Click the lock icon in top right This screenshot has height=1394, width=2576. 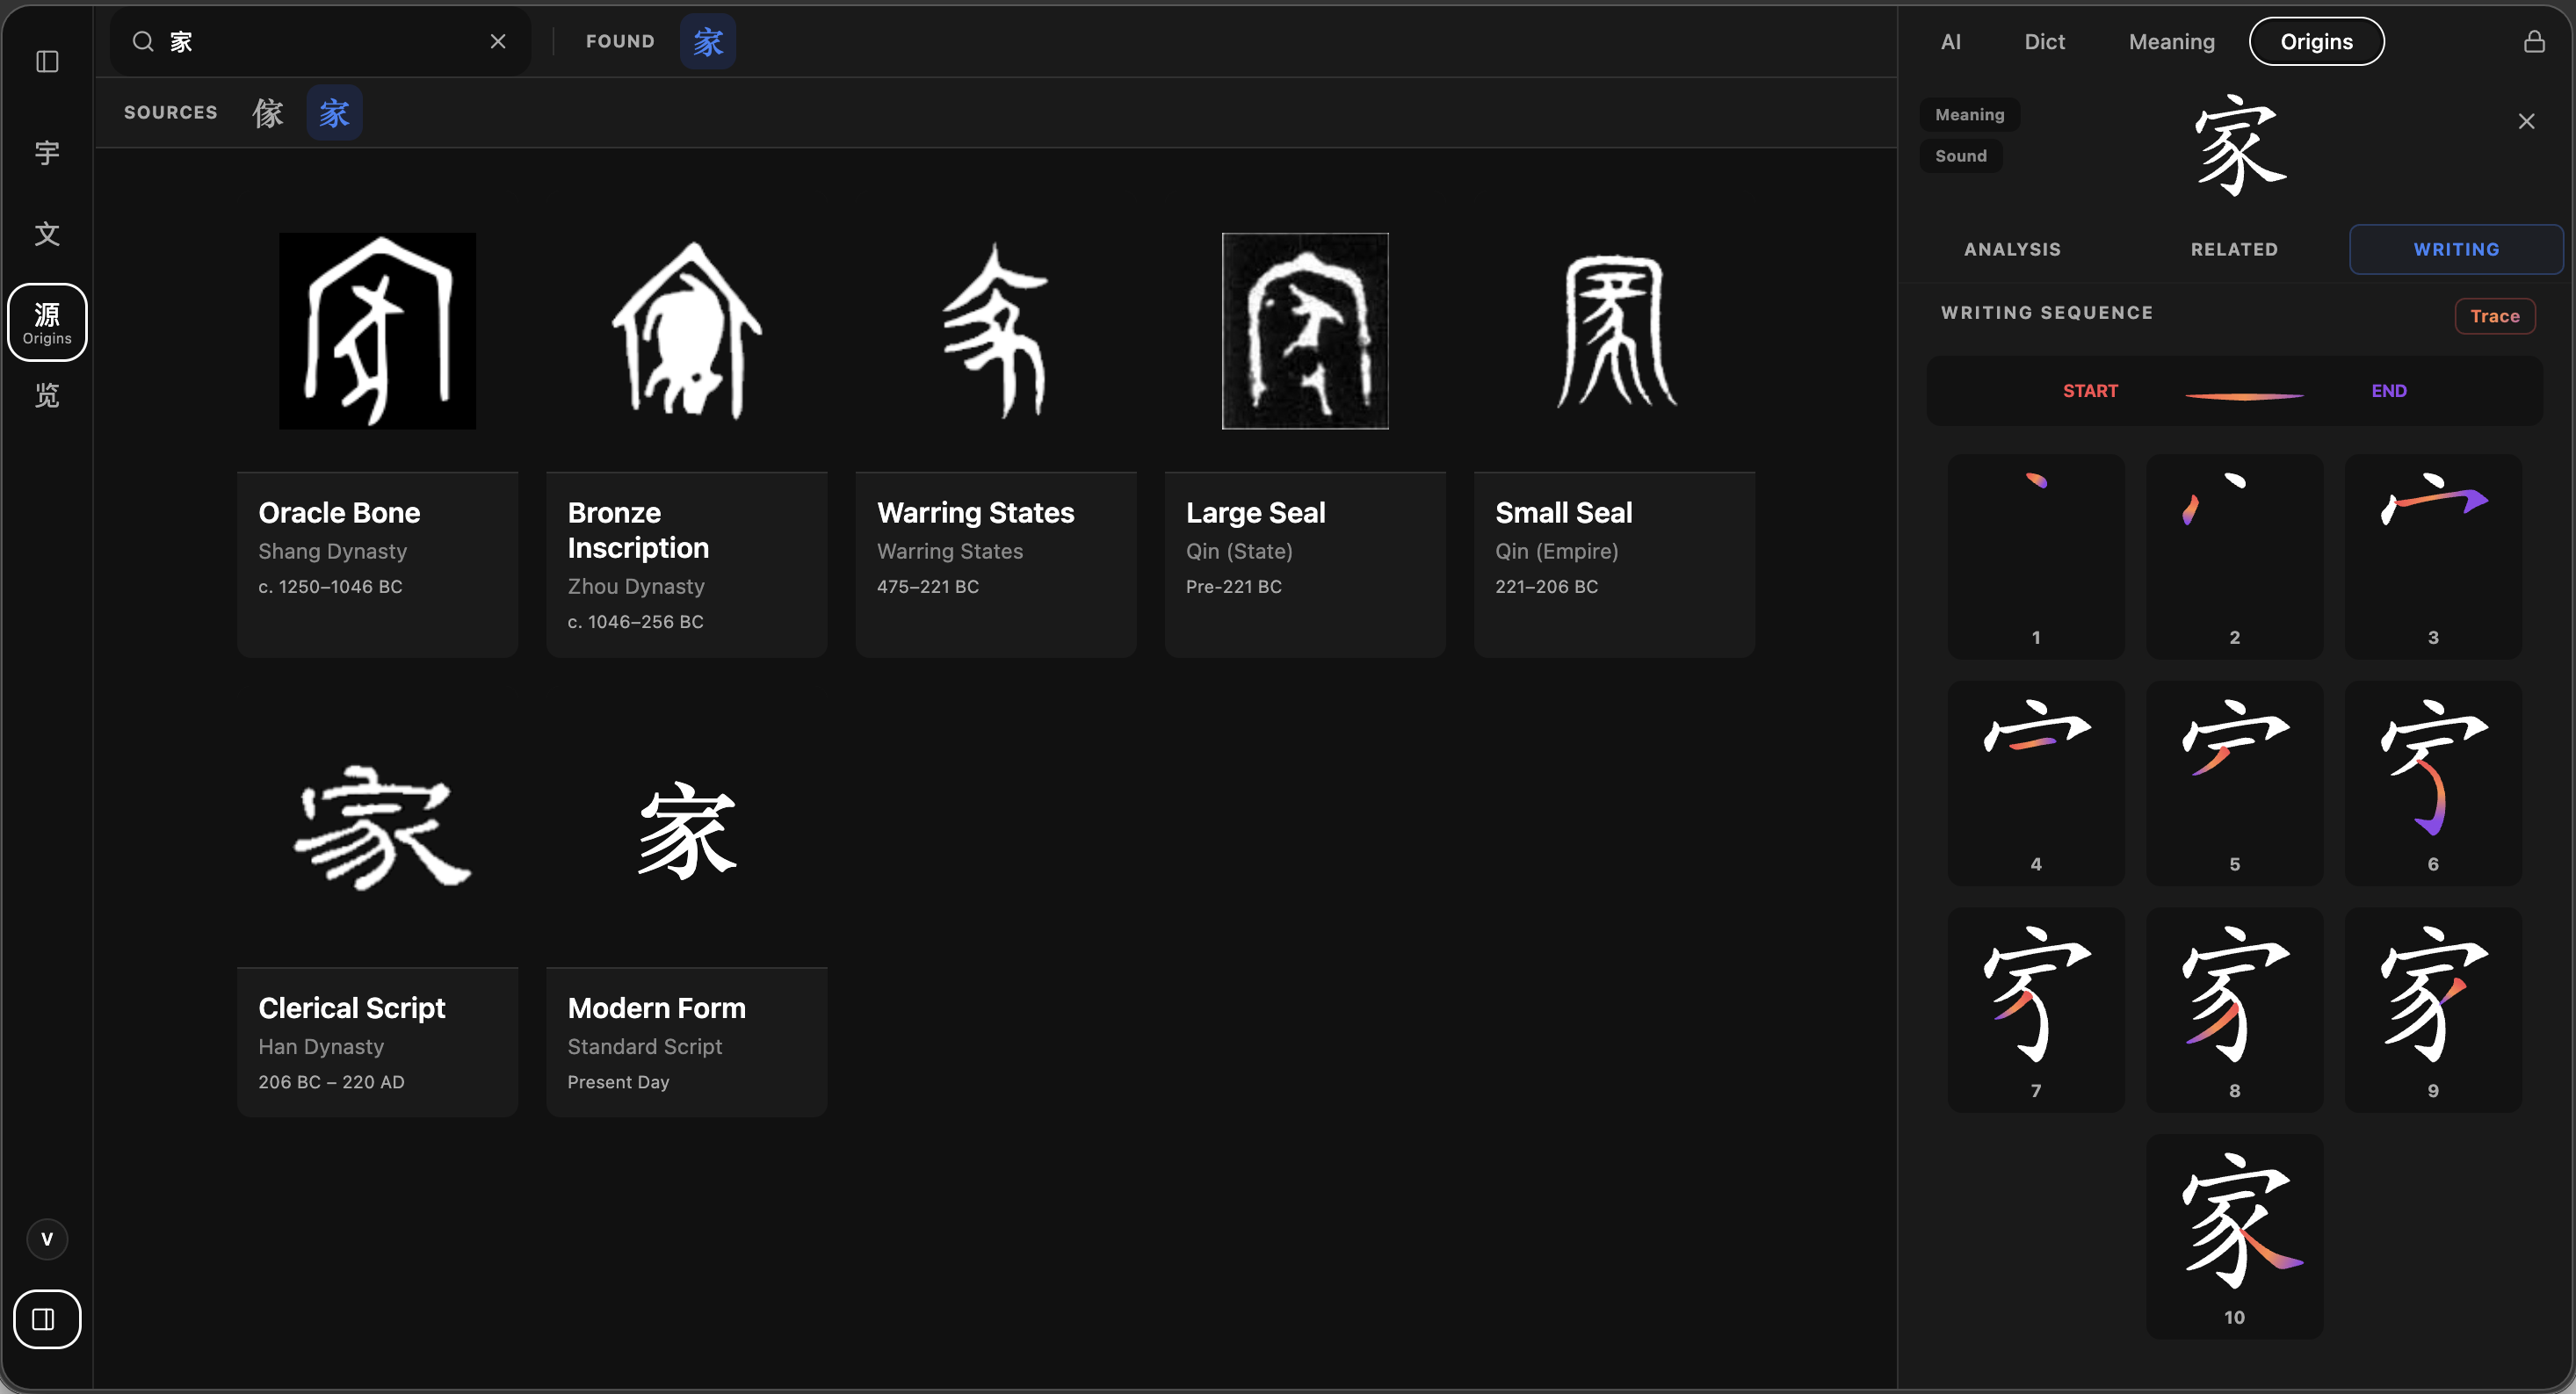tap(2533, 42)
